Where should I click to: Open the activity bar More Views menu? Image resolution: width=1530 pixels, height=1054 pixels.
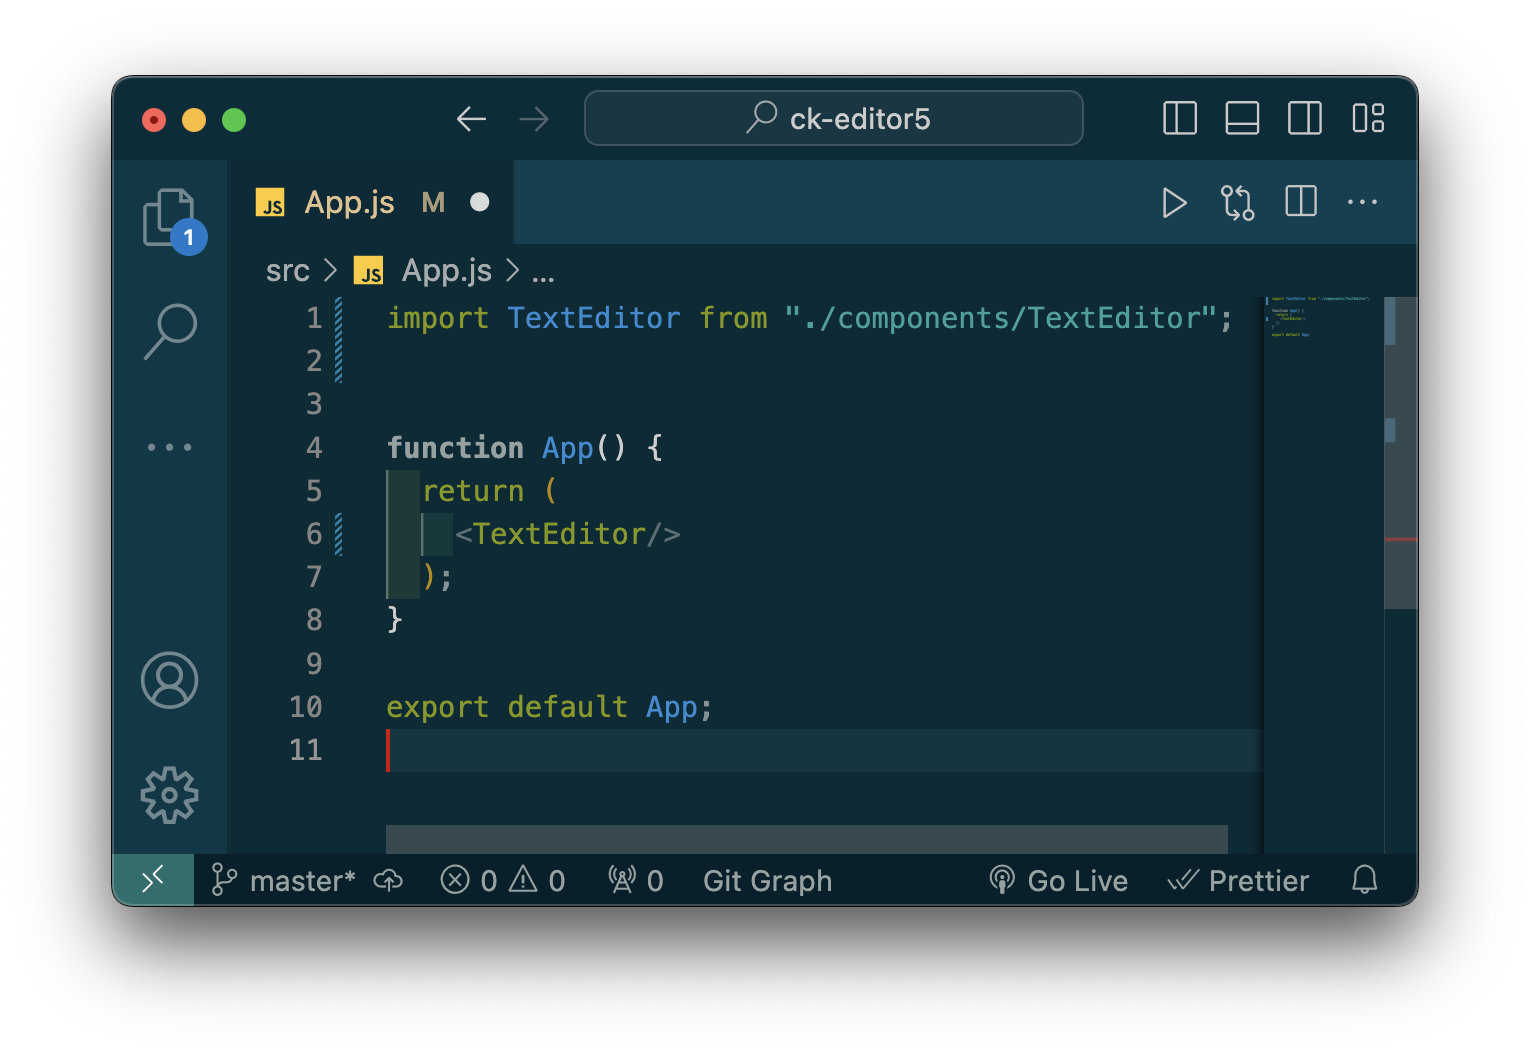click(170, 447)
